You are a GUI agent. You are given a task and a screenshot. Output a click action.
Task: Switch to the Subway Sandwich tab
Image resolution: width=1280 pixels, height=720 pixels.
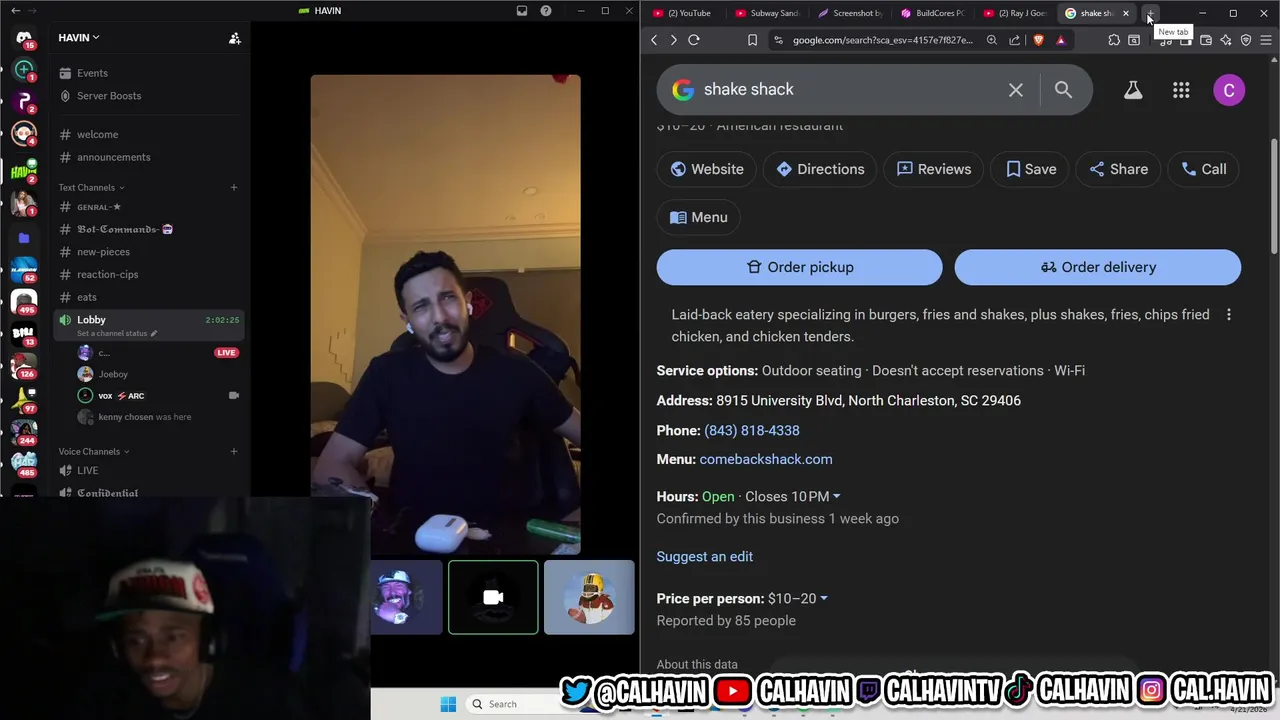click(x=768, y=13)
